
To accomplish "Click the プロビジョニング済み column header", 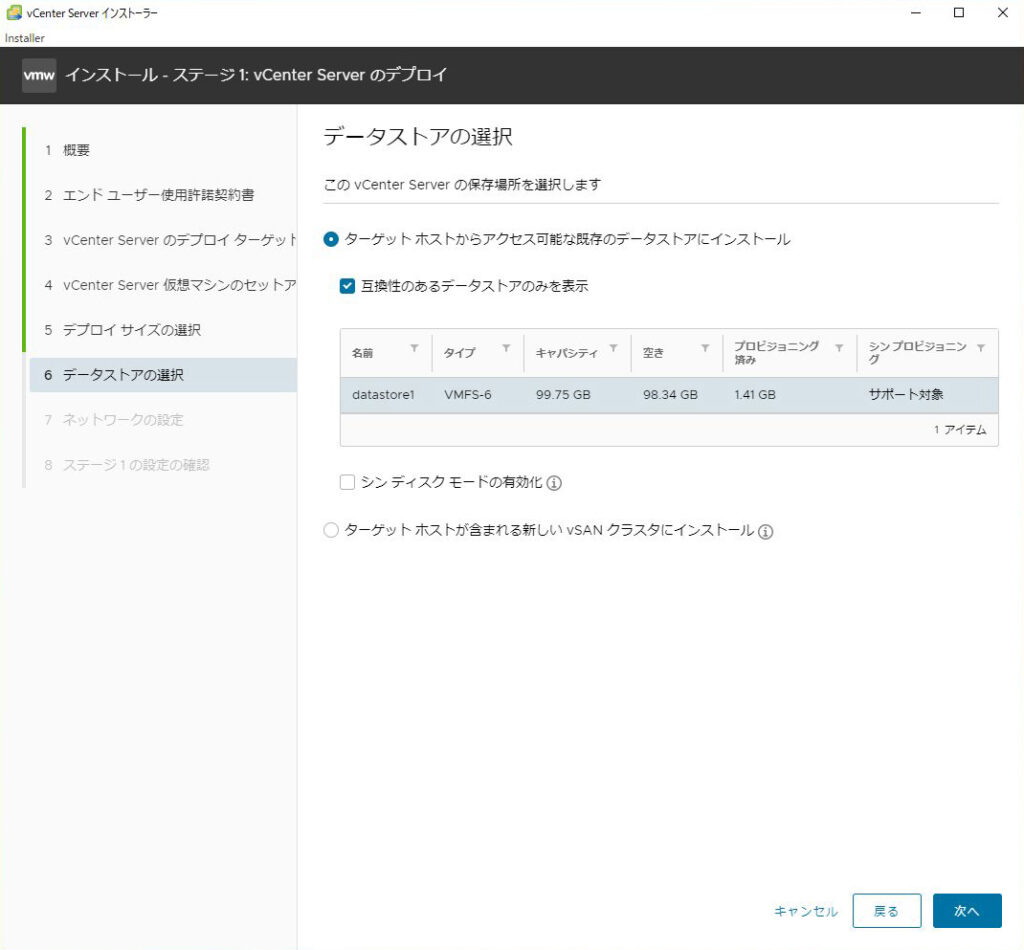I will point(776,353).
